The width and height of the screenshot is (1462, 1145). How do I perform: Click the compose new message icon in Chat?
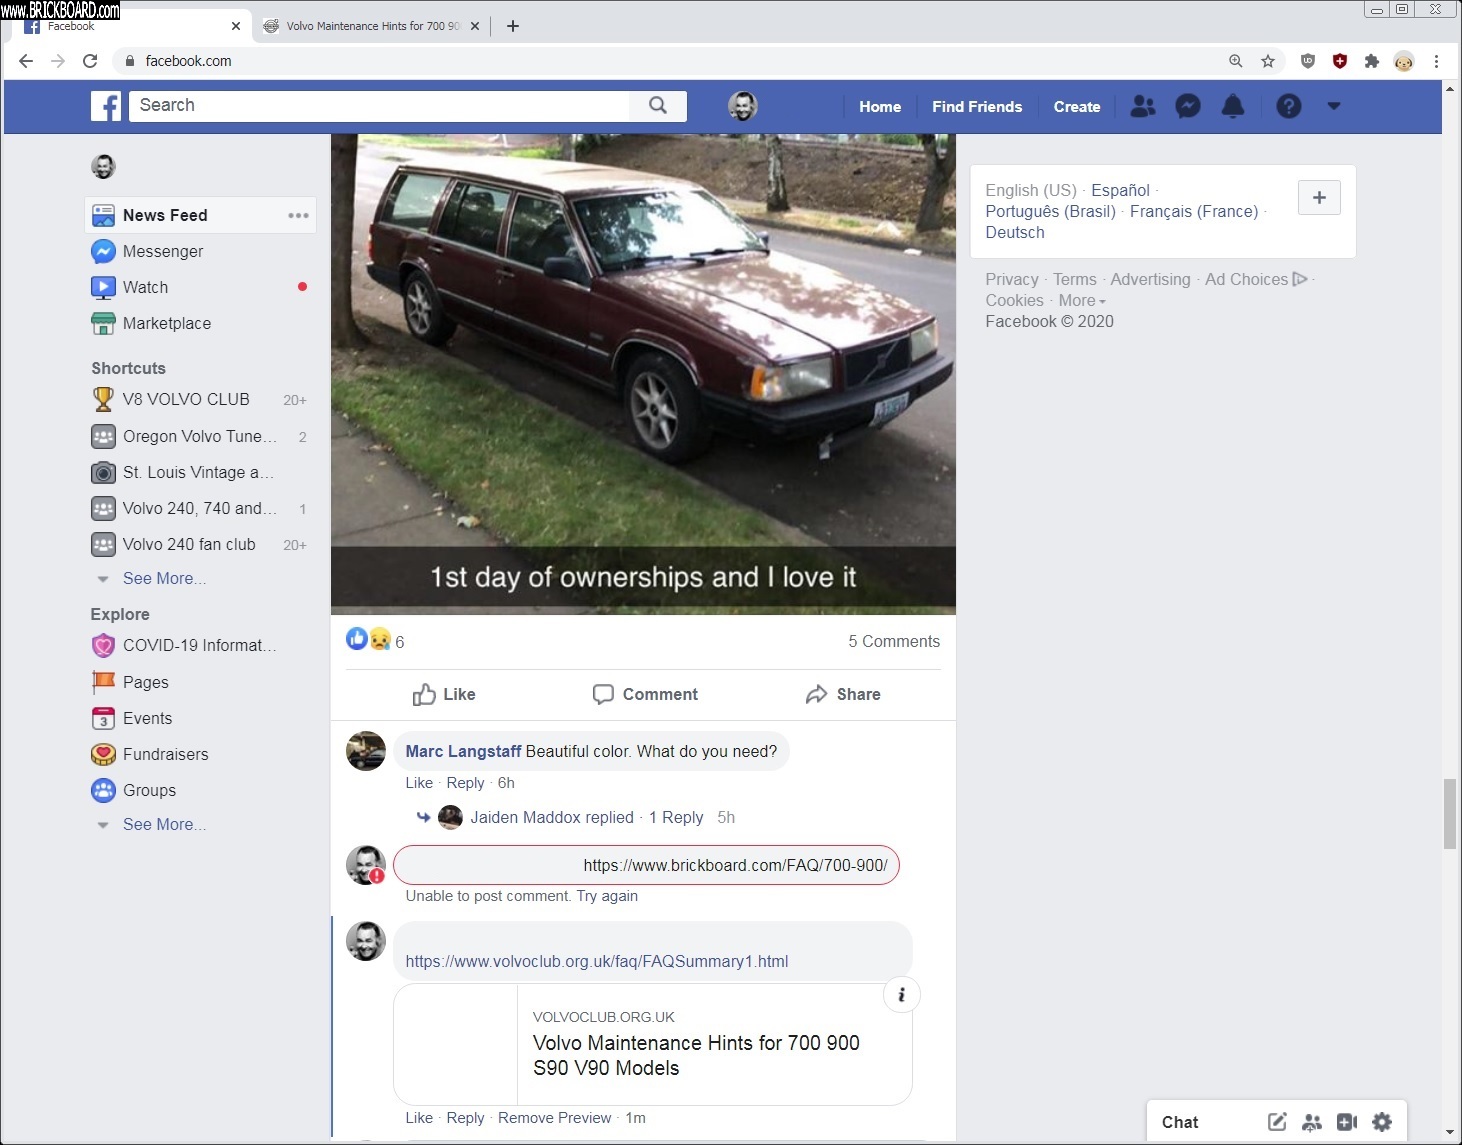point(1277,1122)
